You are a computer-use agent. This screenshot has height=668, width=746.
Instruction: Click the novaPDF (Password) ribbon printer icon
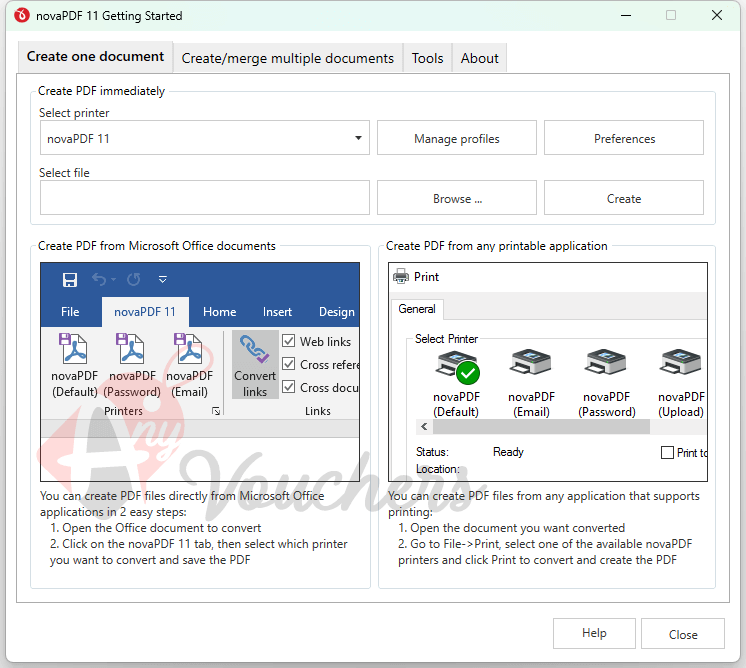pyautogui.click(x=131, y=349)
